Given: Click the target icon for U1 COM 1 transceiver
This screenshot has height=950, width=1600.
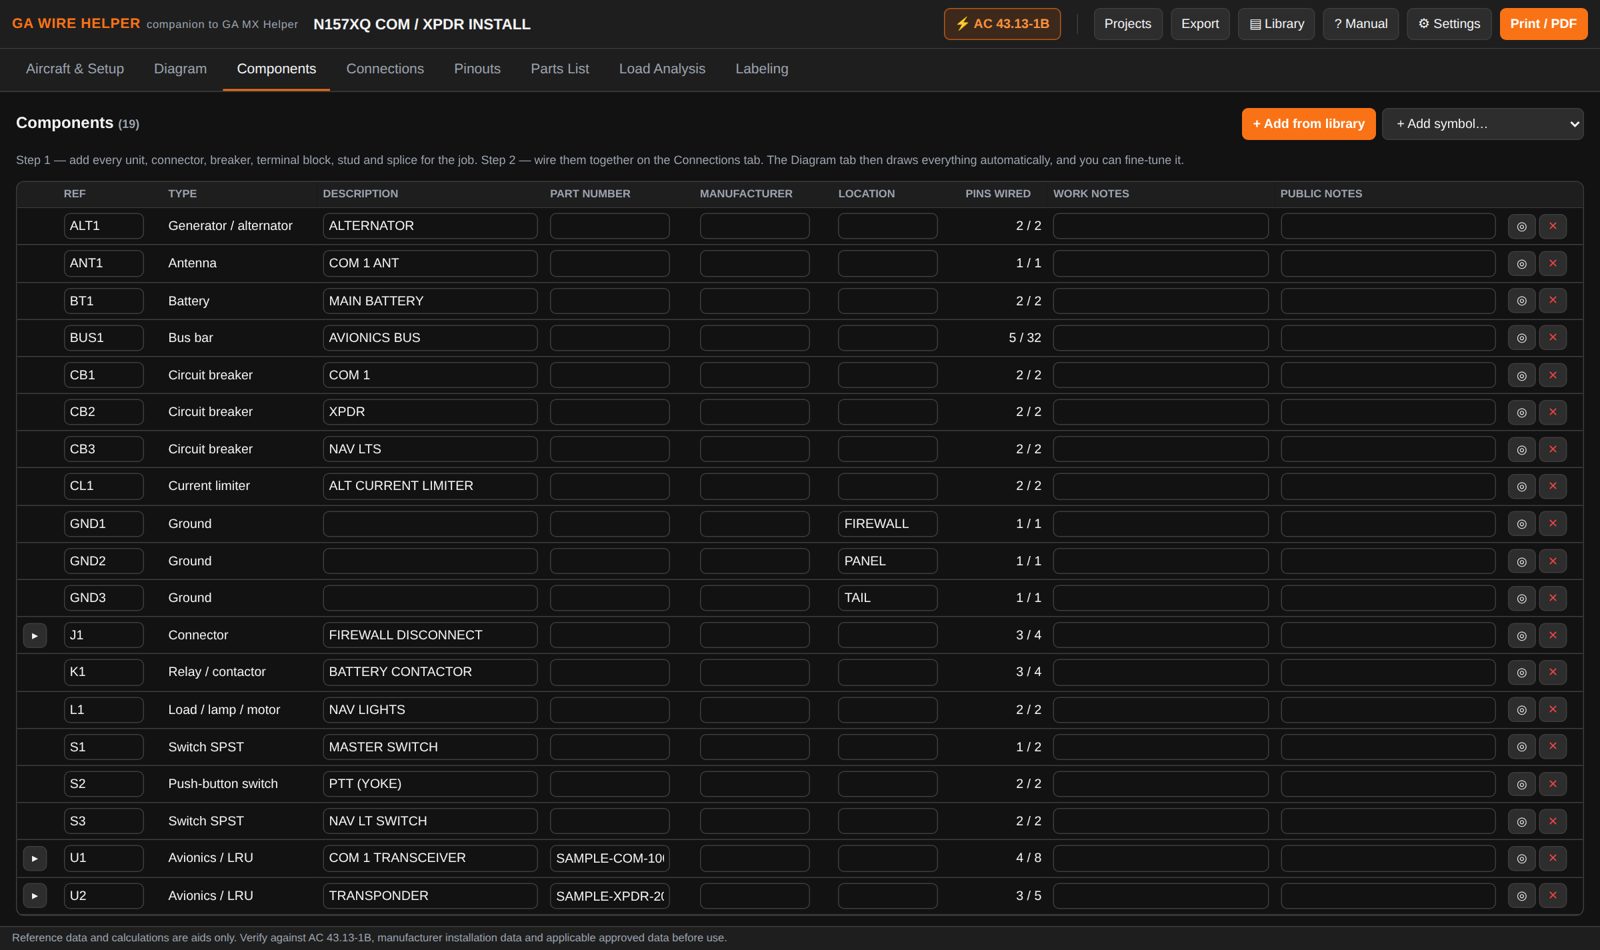Looking at the screenshot, I should (1521, 858).
